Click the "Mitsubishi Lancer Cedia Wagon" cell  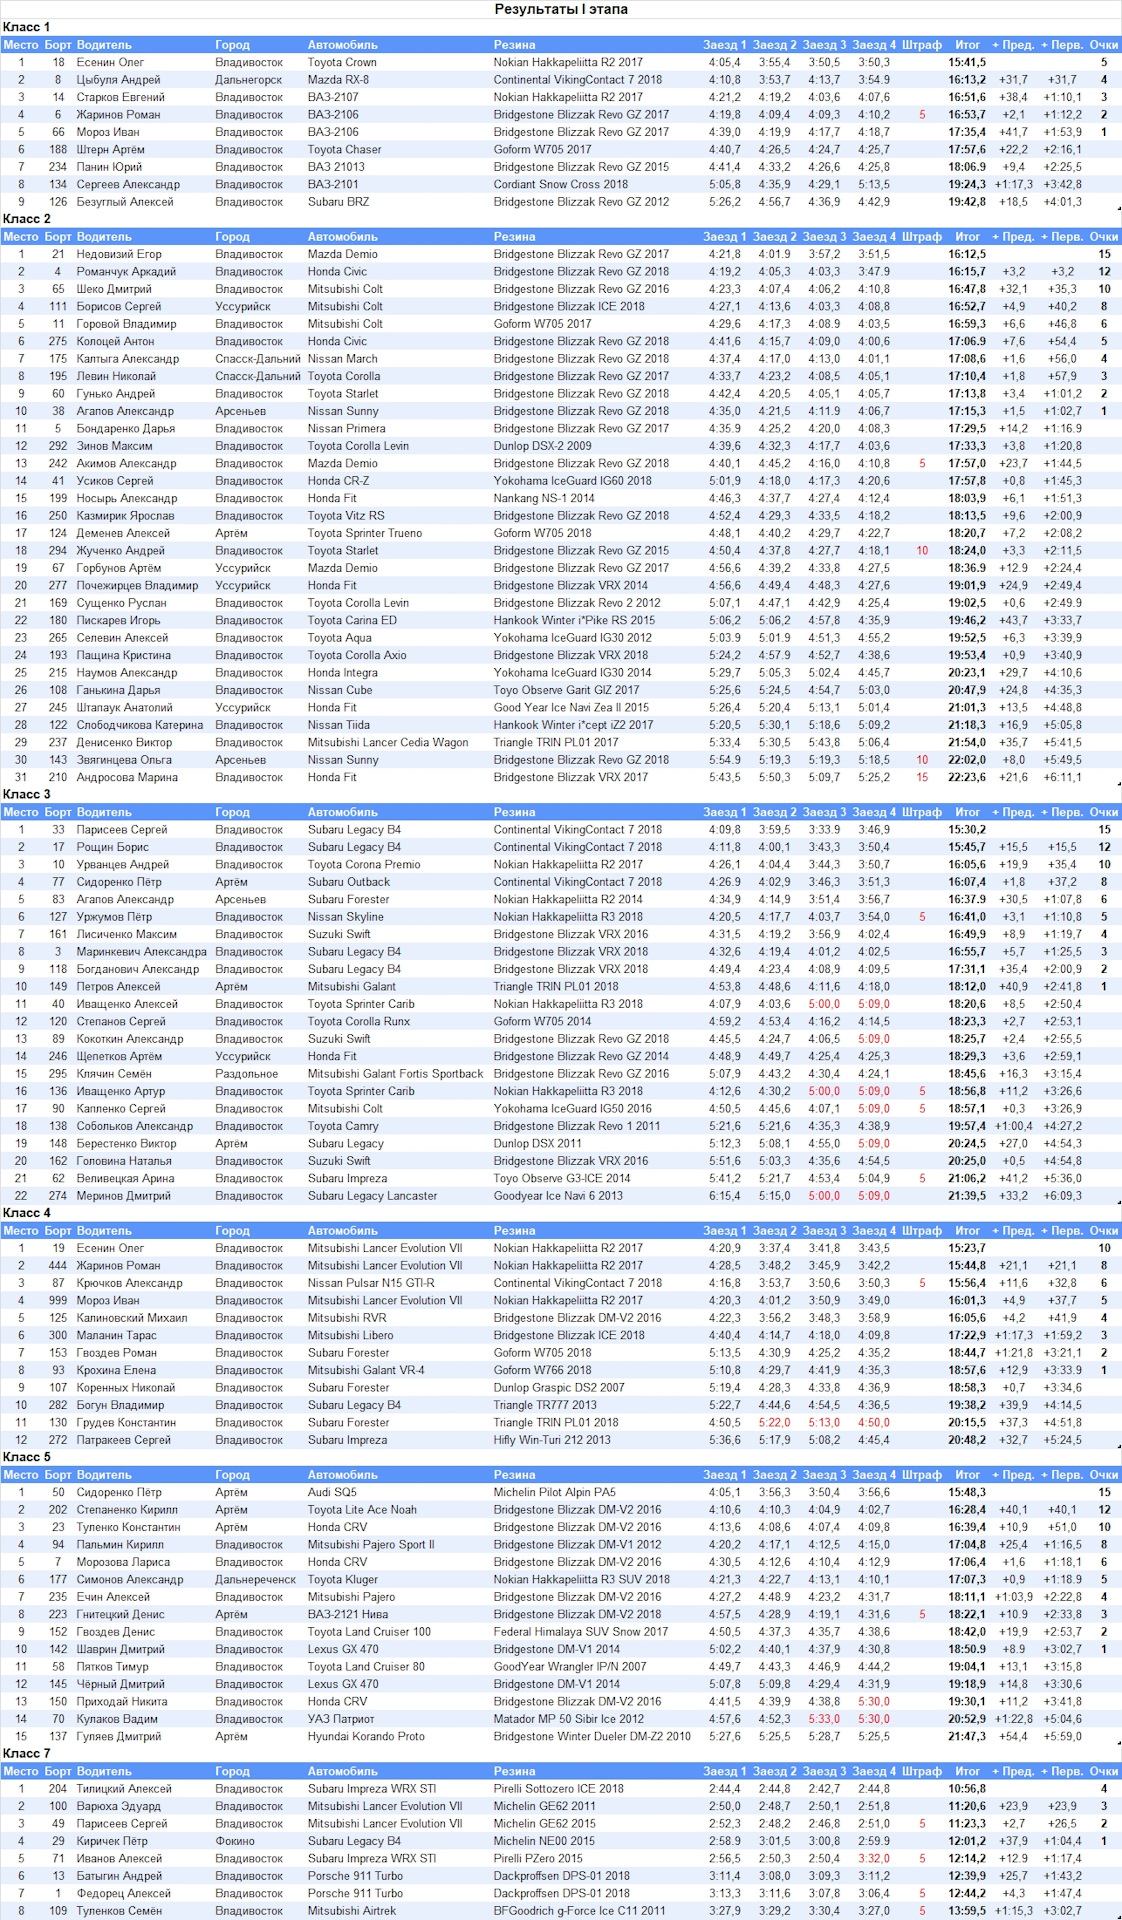(388, 743)
